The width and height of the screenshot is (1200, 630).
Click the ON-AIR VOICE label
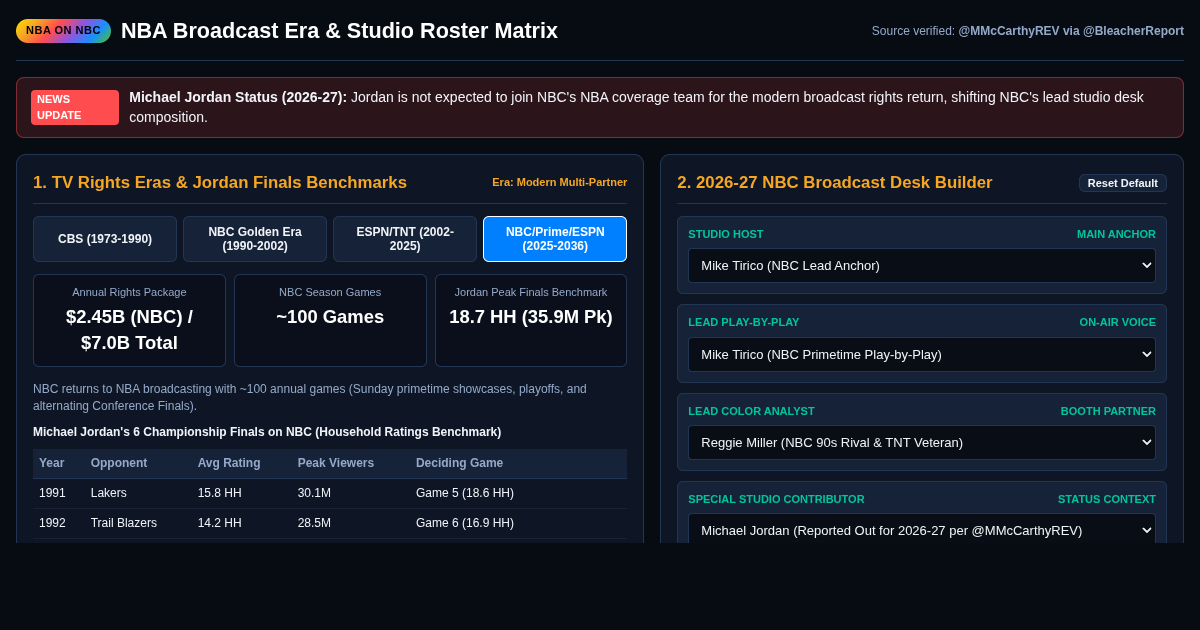click(1118, 322)
